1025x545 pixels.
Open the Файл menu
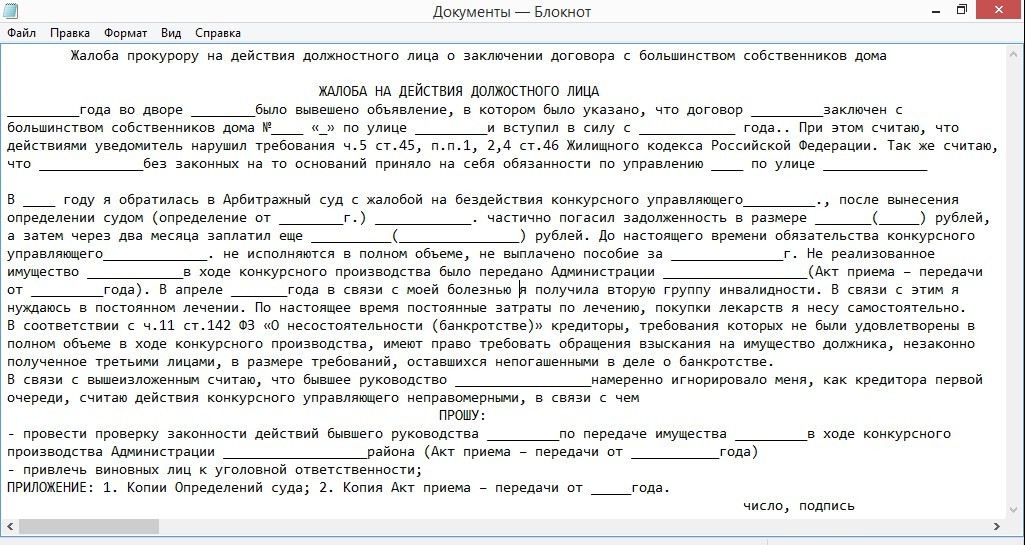point(22,33)
